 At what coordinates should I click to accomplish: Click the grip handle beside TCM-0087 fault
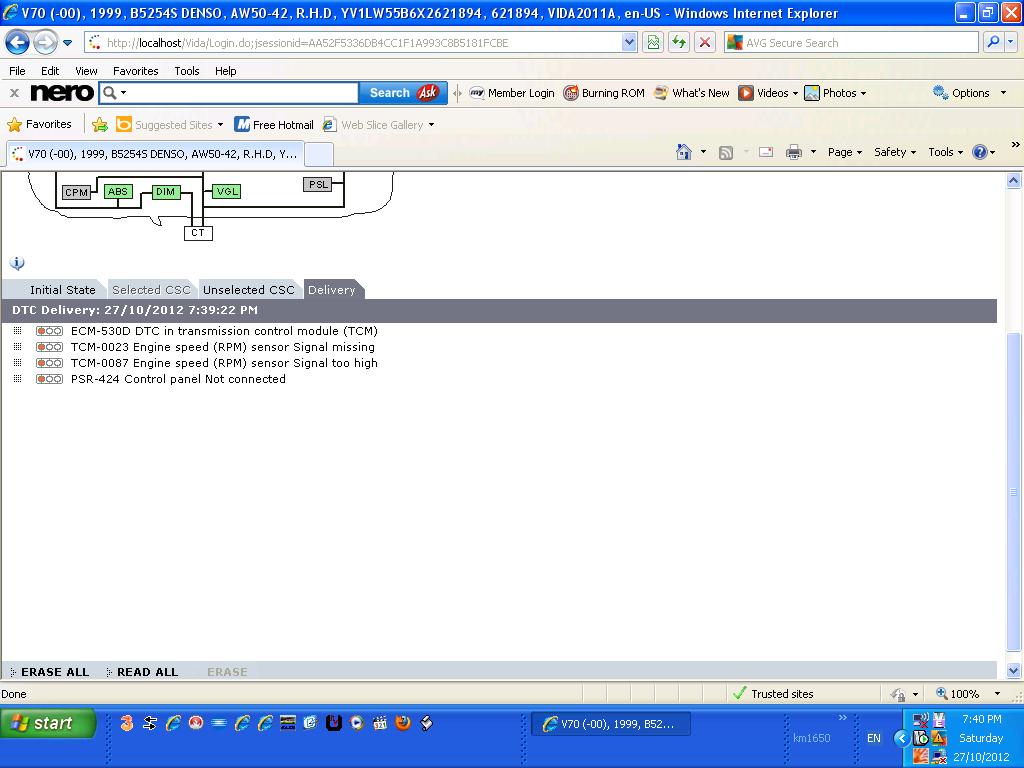(16, 363)
